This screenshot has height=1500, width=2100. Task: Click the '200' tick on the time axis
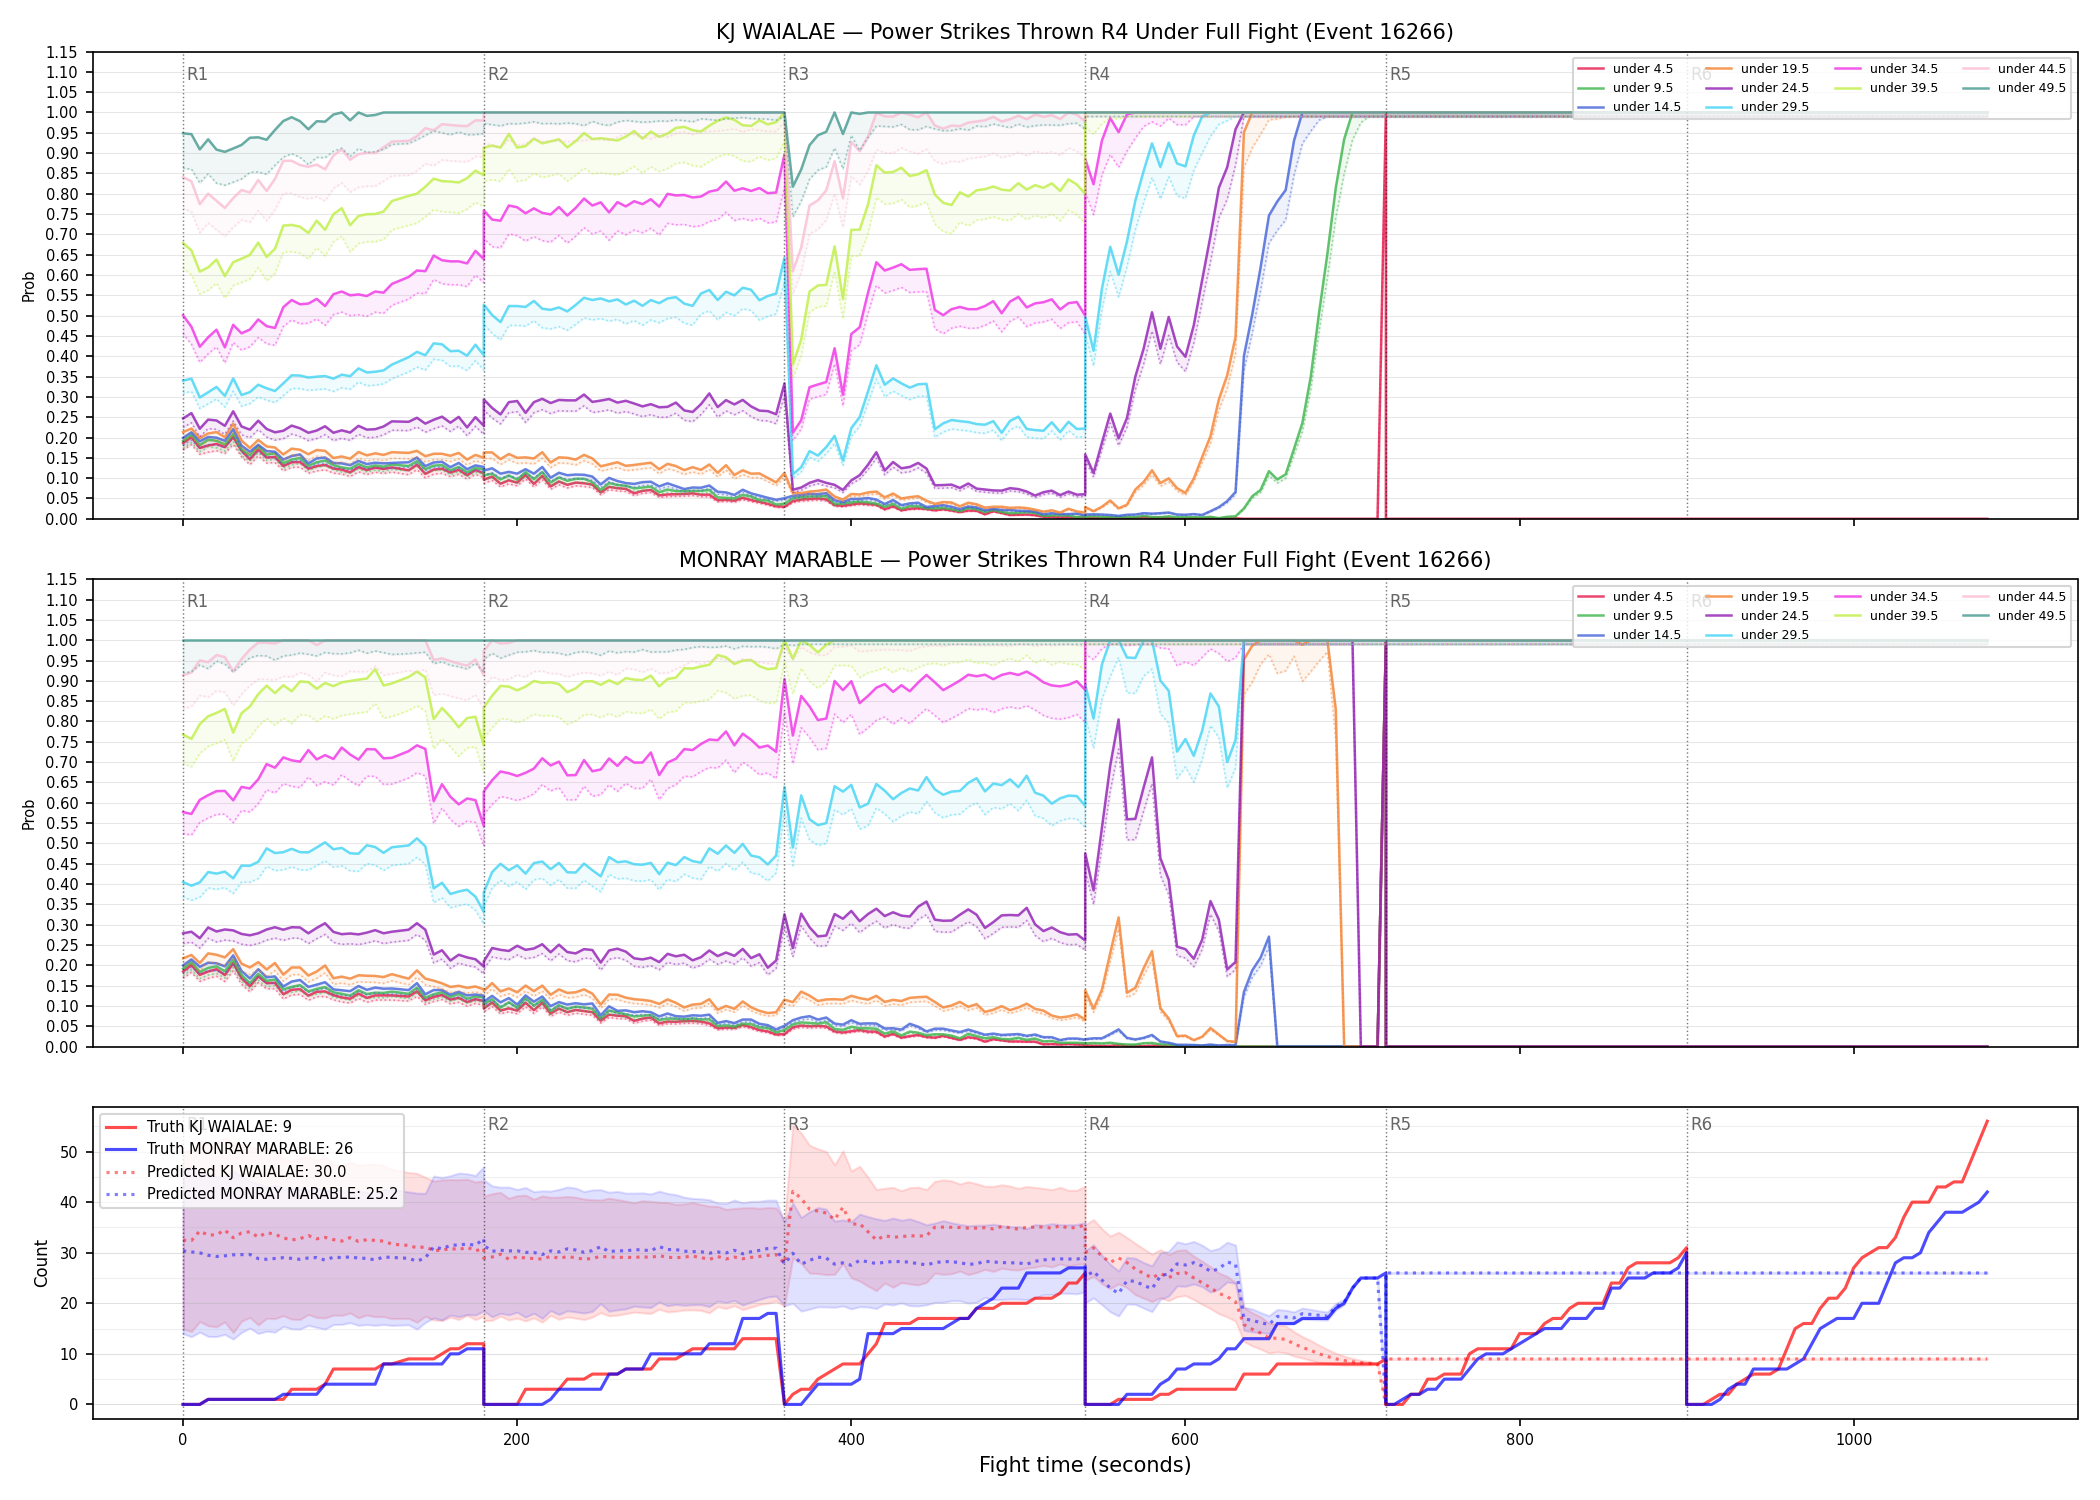[517, 1439]
